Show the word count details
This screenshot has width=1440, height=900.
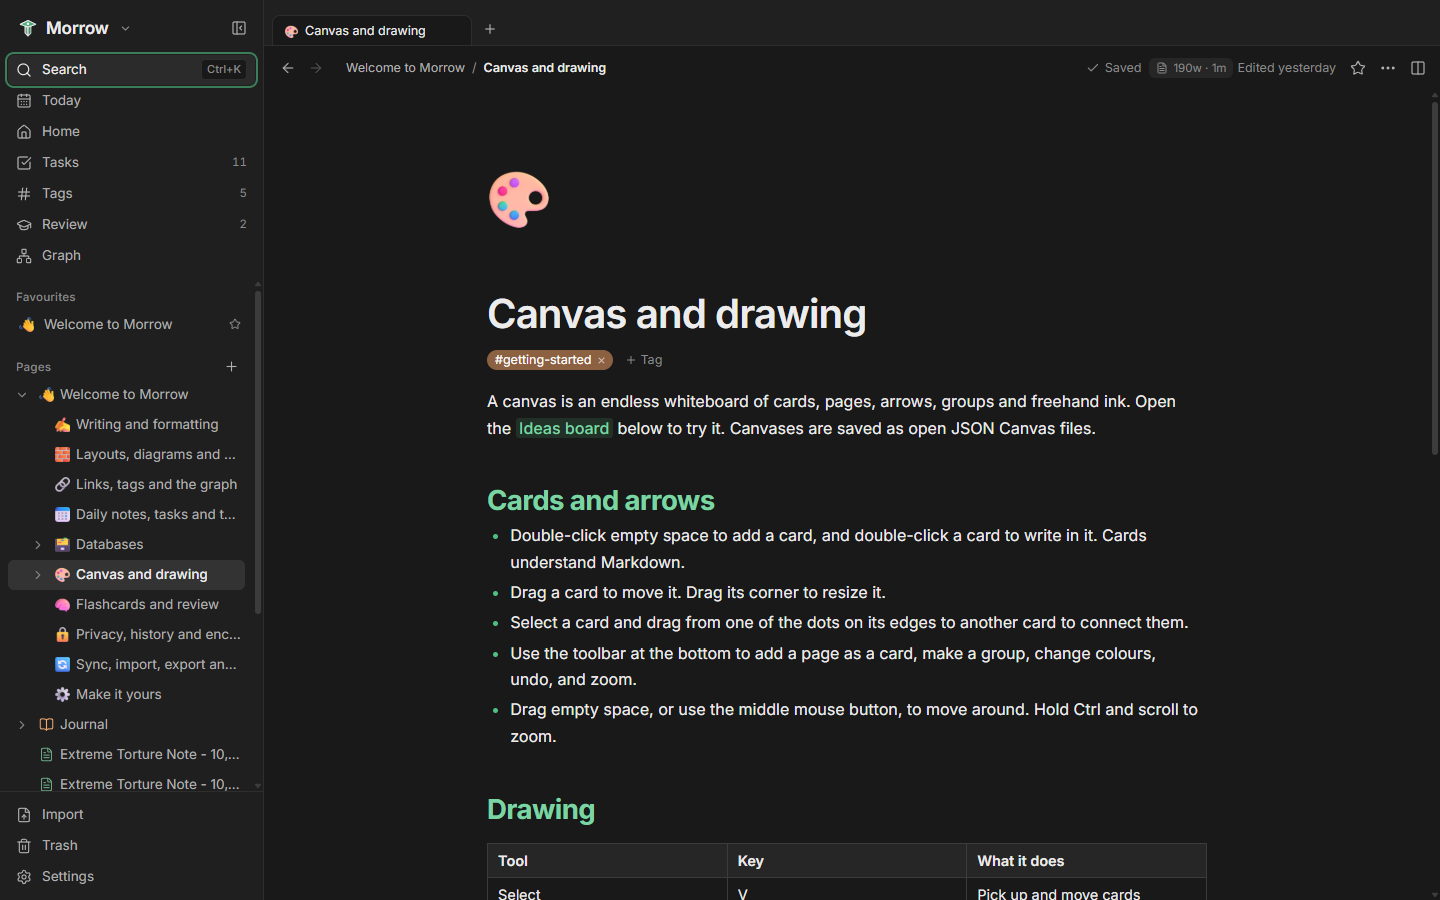[x=1190, y=68]
